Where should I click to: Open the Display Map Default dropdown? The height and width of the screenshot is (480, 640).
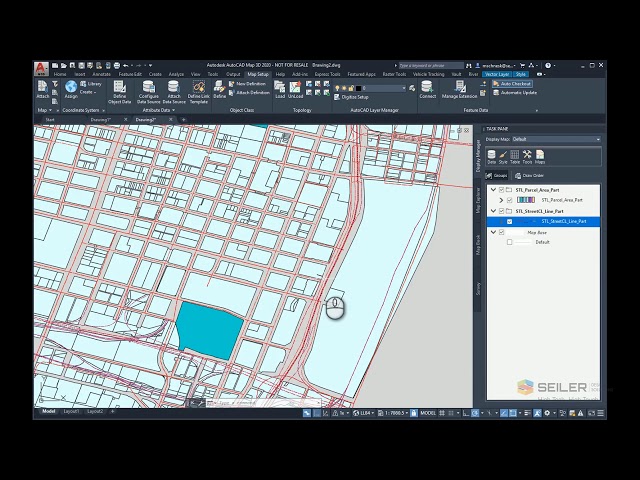tap(556, 139)
